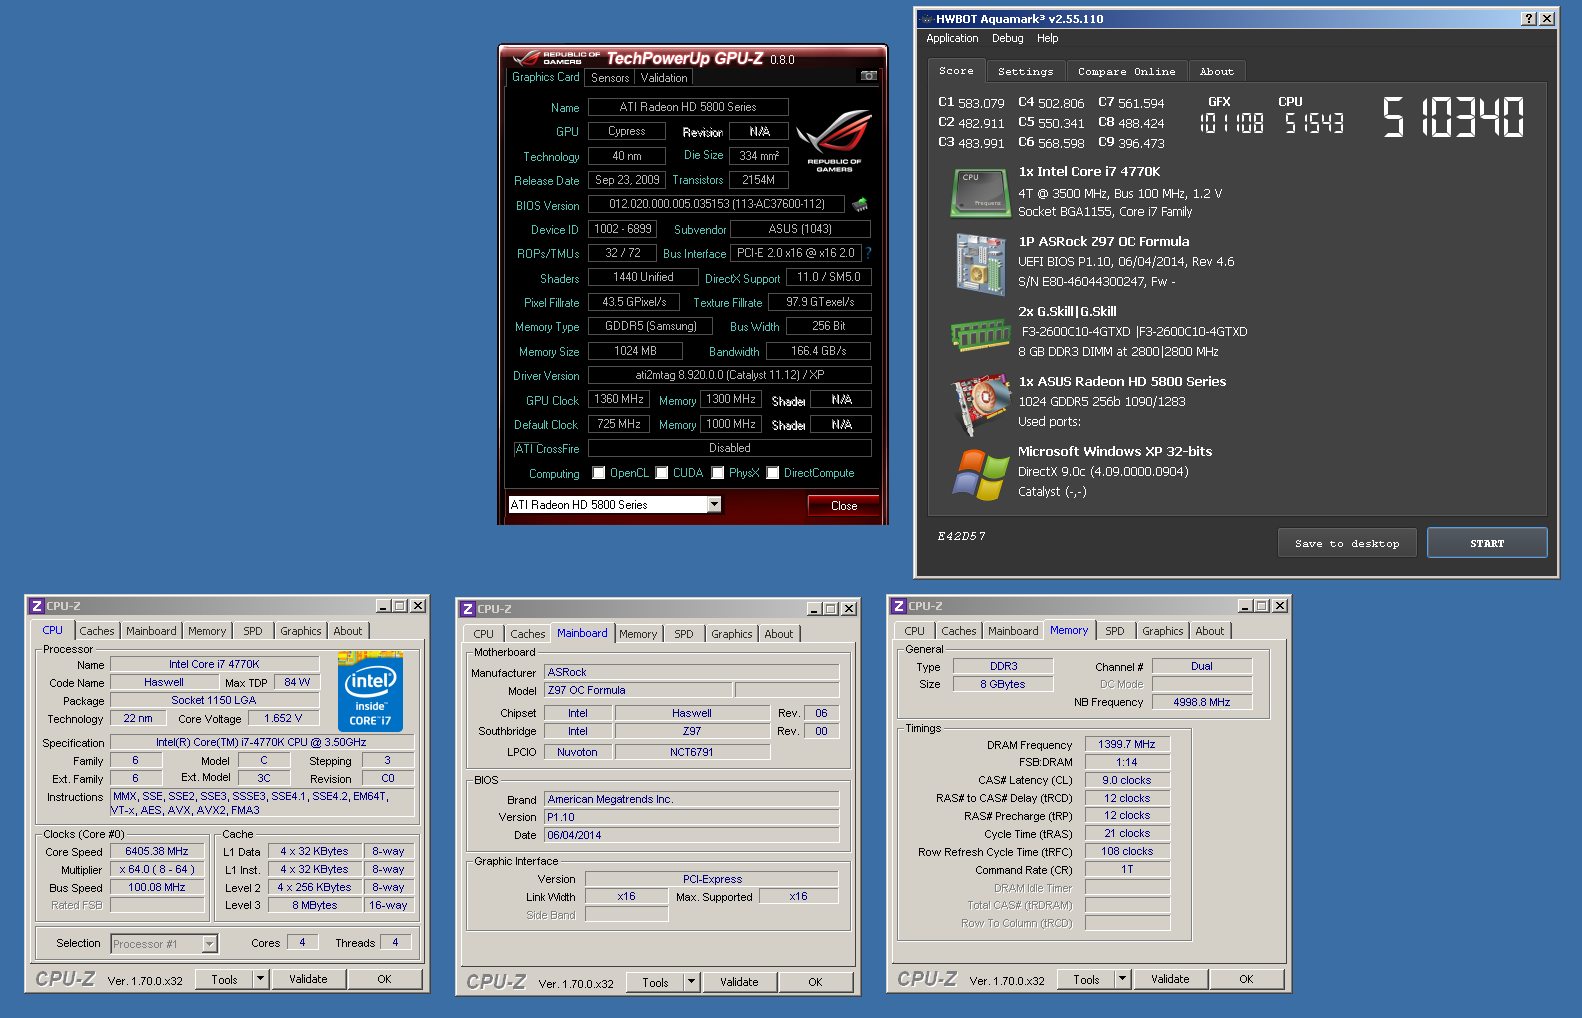Click the BIOS save chip icon in GPU-Z

[x=859, y=205]
